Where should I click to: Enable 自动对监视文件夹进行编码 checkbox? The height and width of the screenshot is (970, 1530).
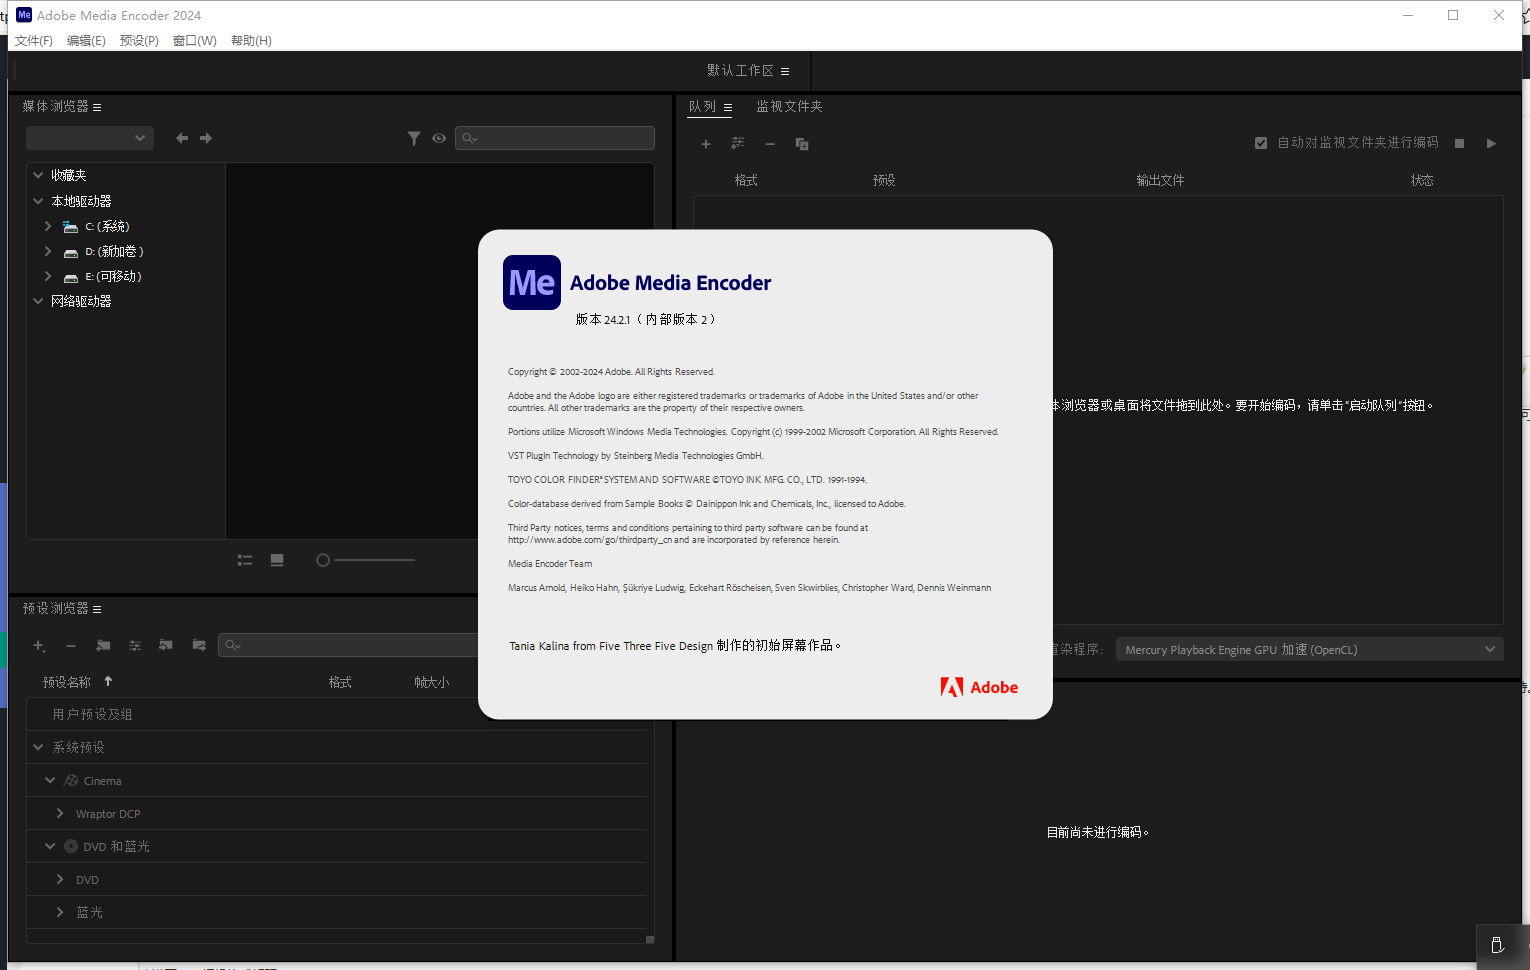1261,142
